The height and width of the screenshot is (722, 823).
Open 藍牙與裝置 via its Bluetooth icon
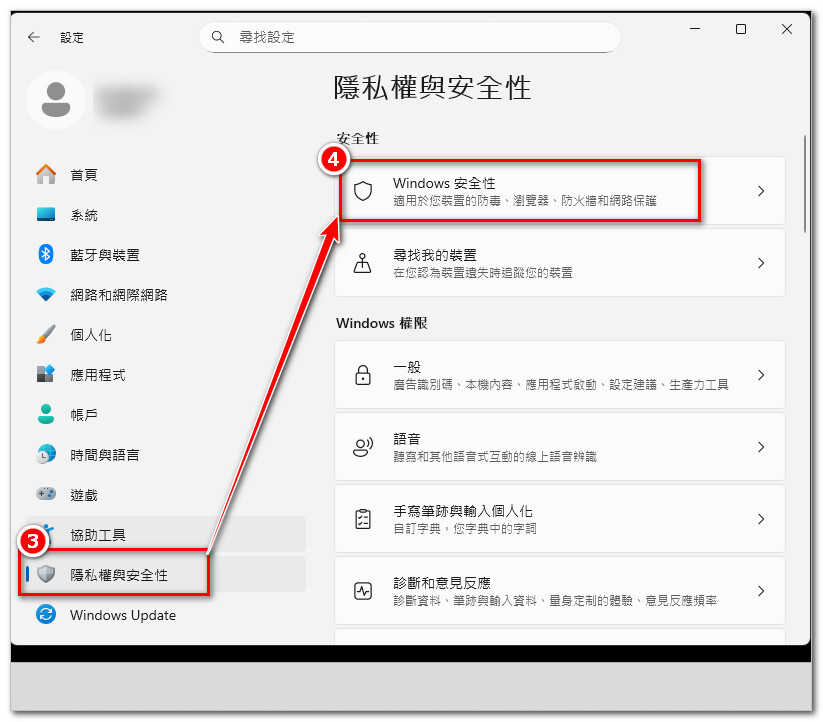pos(46,254)
